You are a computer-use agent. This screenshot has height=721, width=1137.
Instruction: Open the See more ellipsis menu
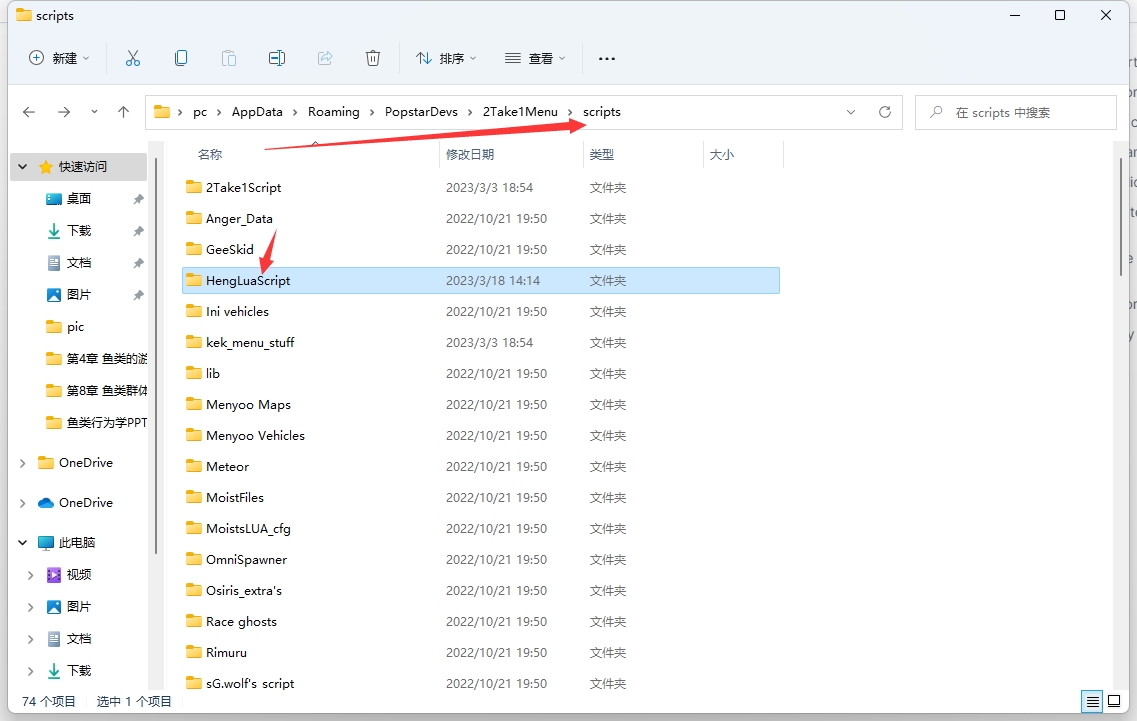[x=606, y=58]
